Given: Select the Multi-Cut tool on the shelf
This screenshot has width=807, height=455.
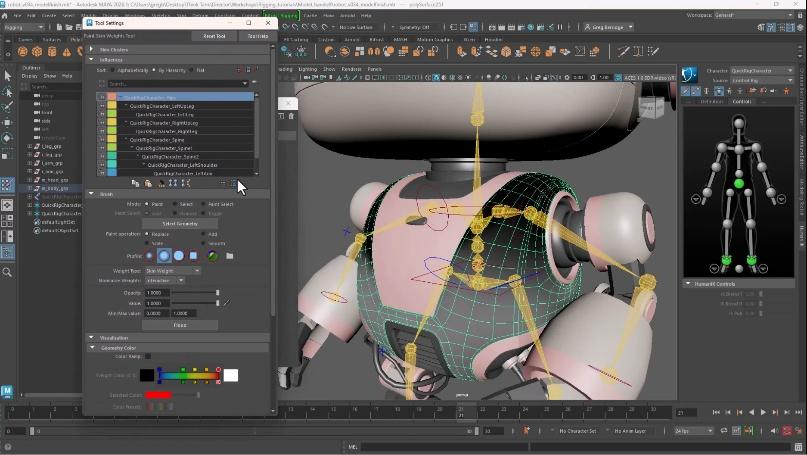Looking at the screenshot, I should [623, 51].
